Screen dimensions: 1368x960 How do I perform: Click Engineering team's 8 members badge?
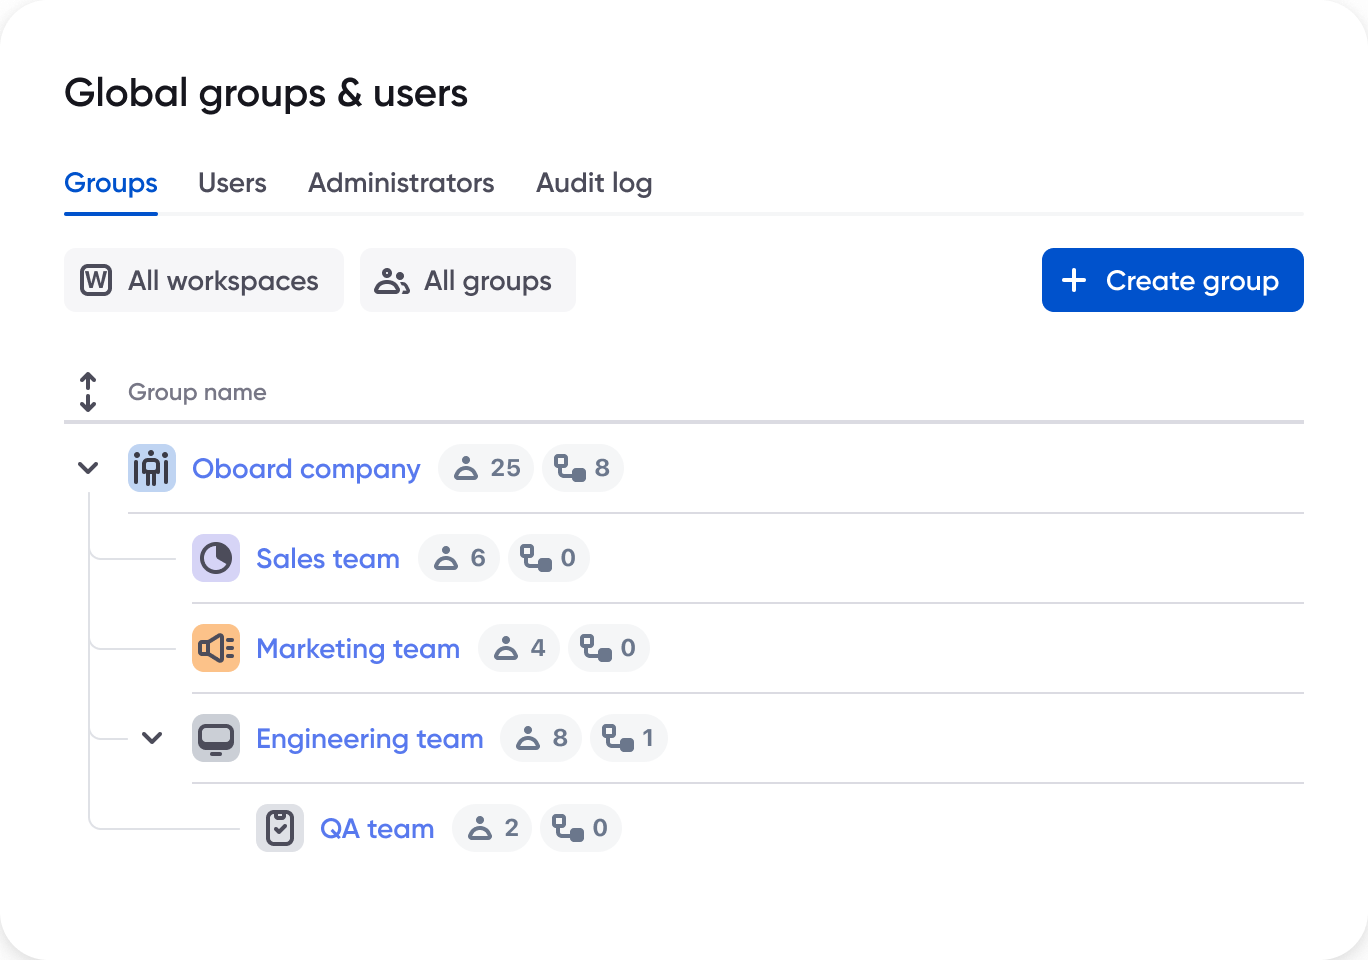pyautogui.click(x=541, y=738)
